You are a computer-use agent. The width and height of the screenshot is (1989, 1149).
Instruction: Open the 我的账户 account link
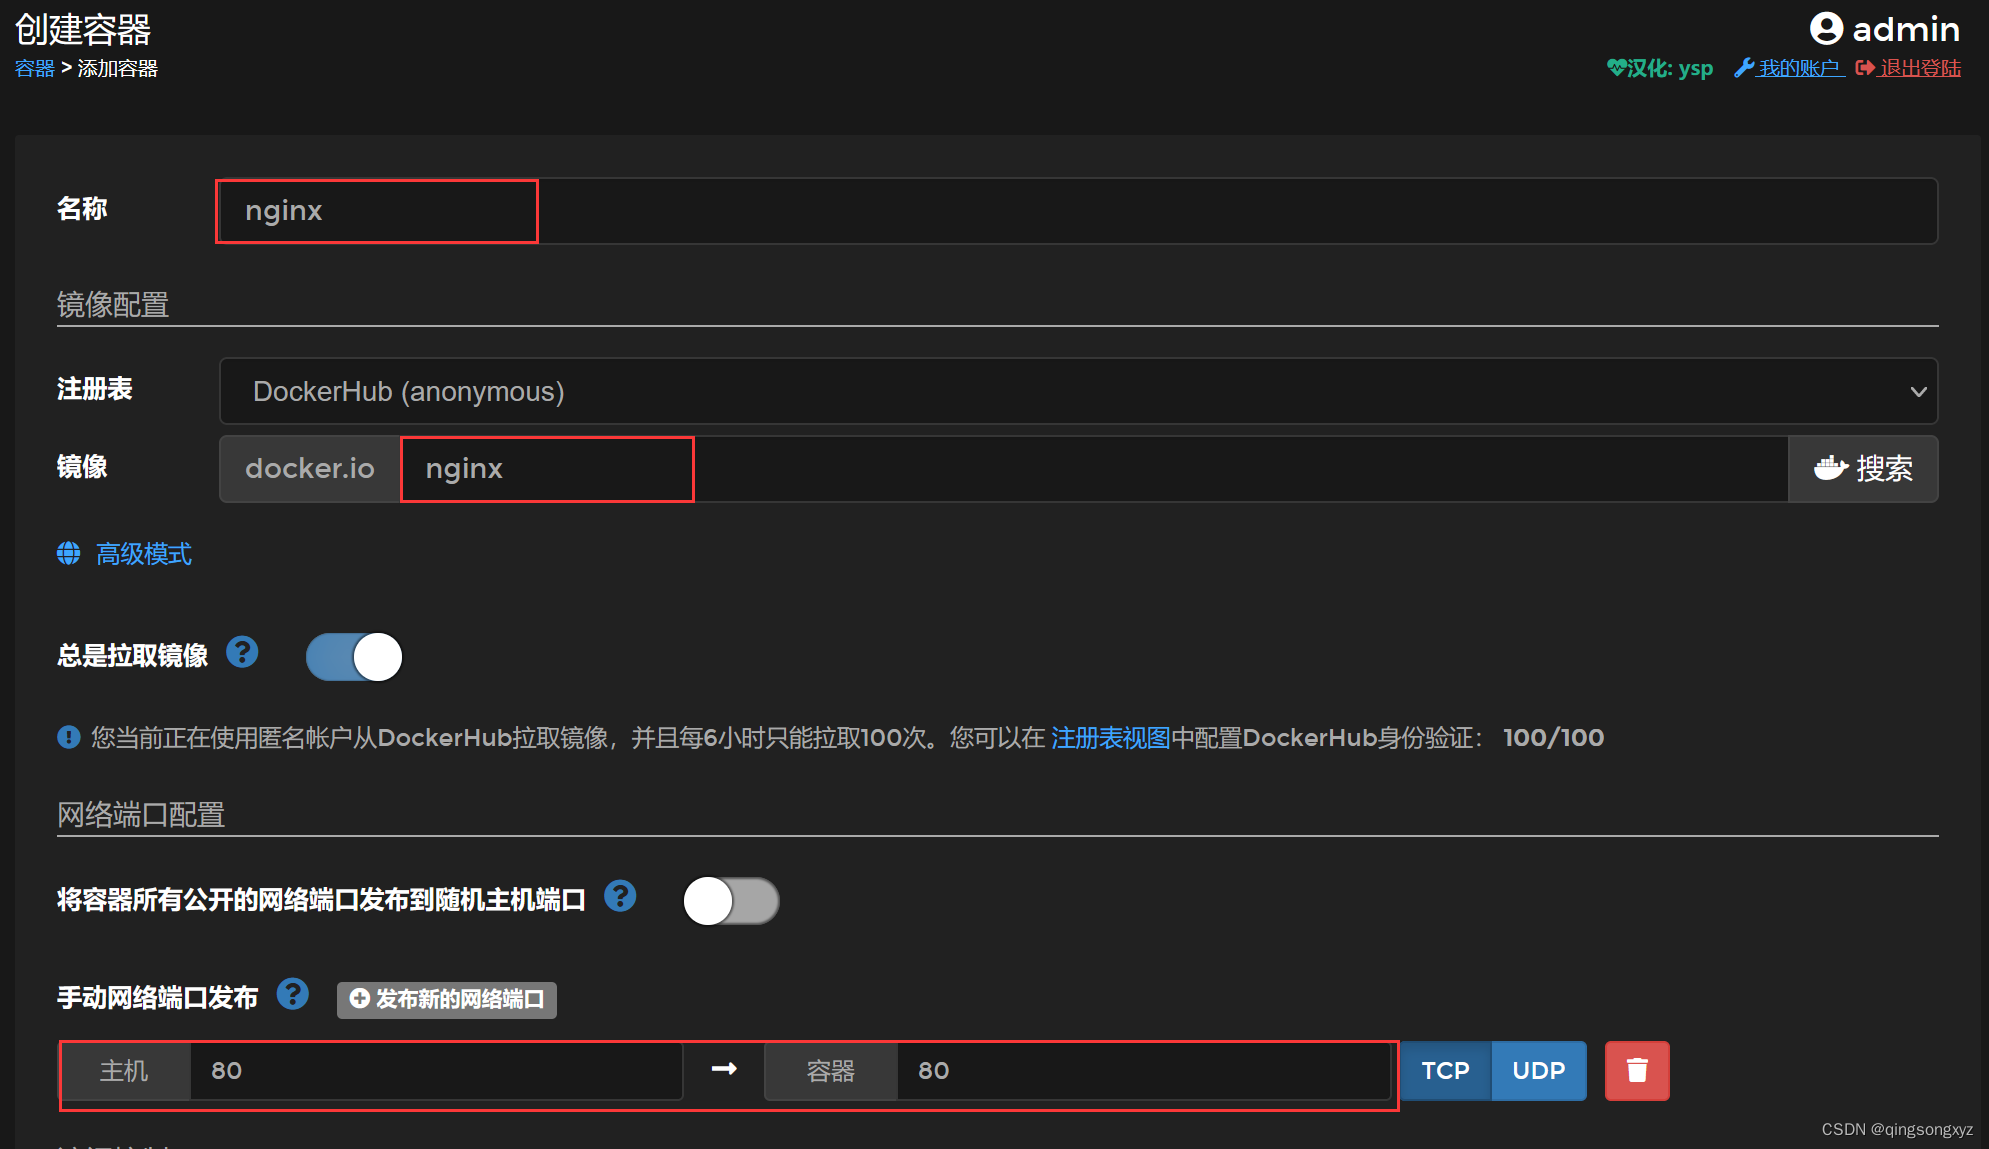click(1790, 68)
